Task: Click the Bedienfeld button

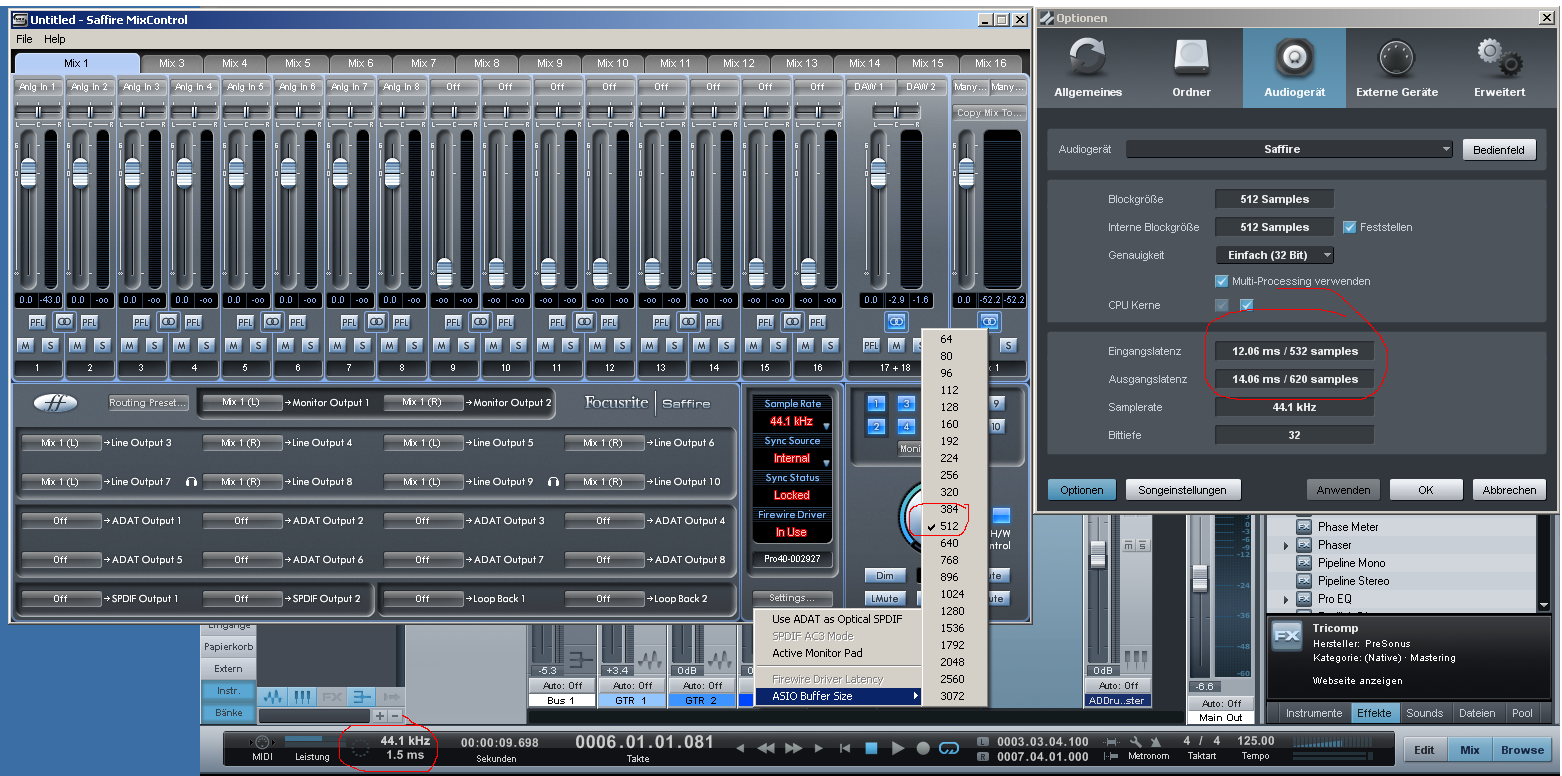Action: [x=1499, y=149]
